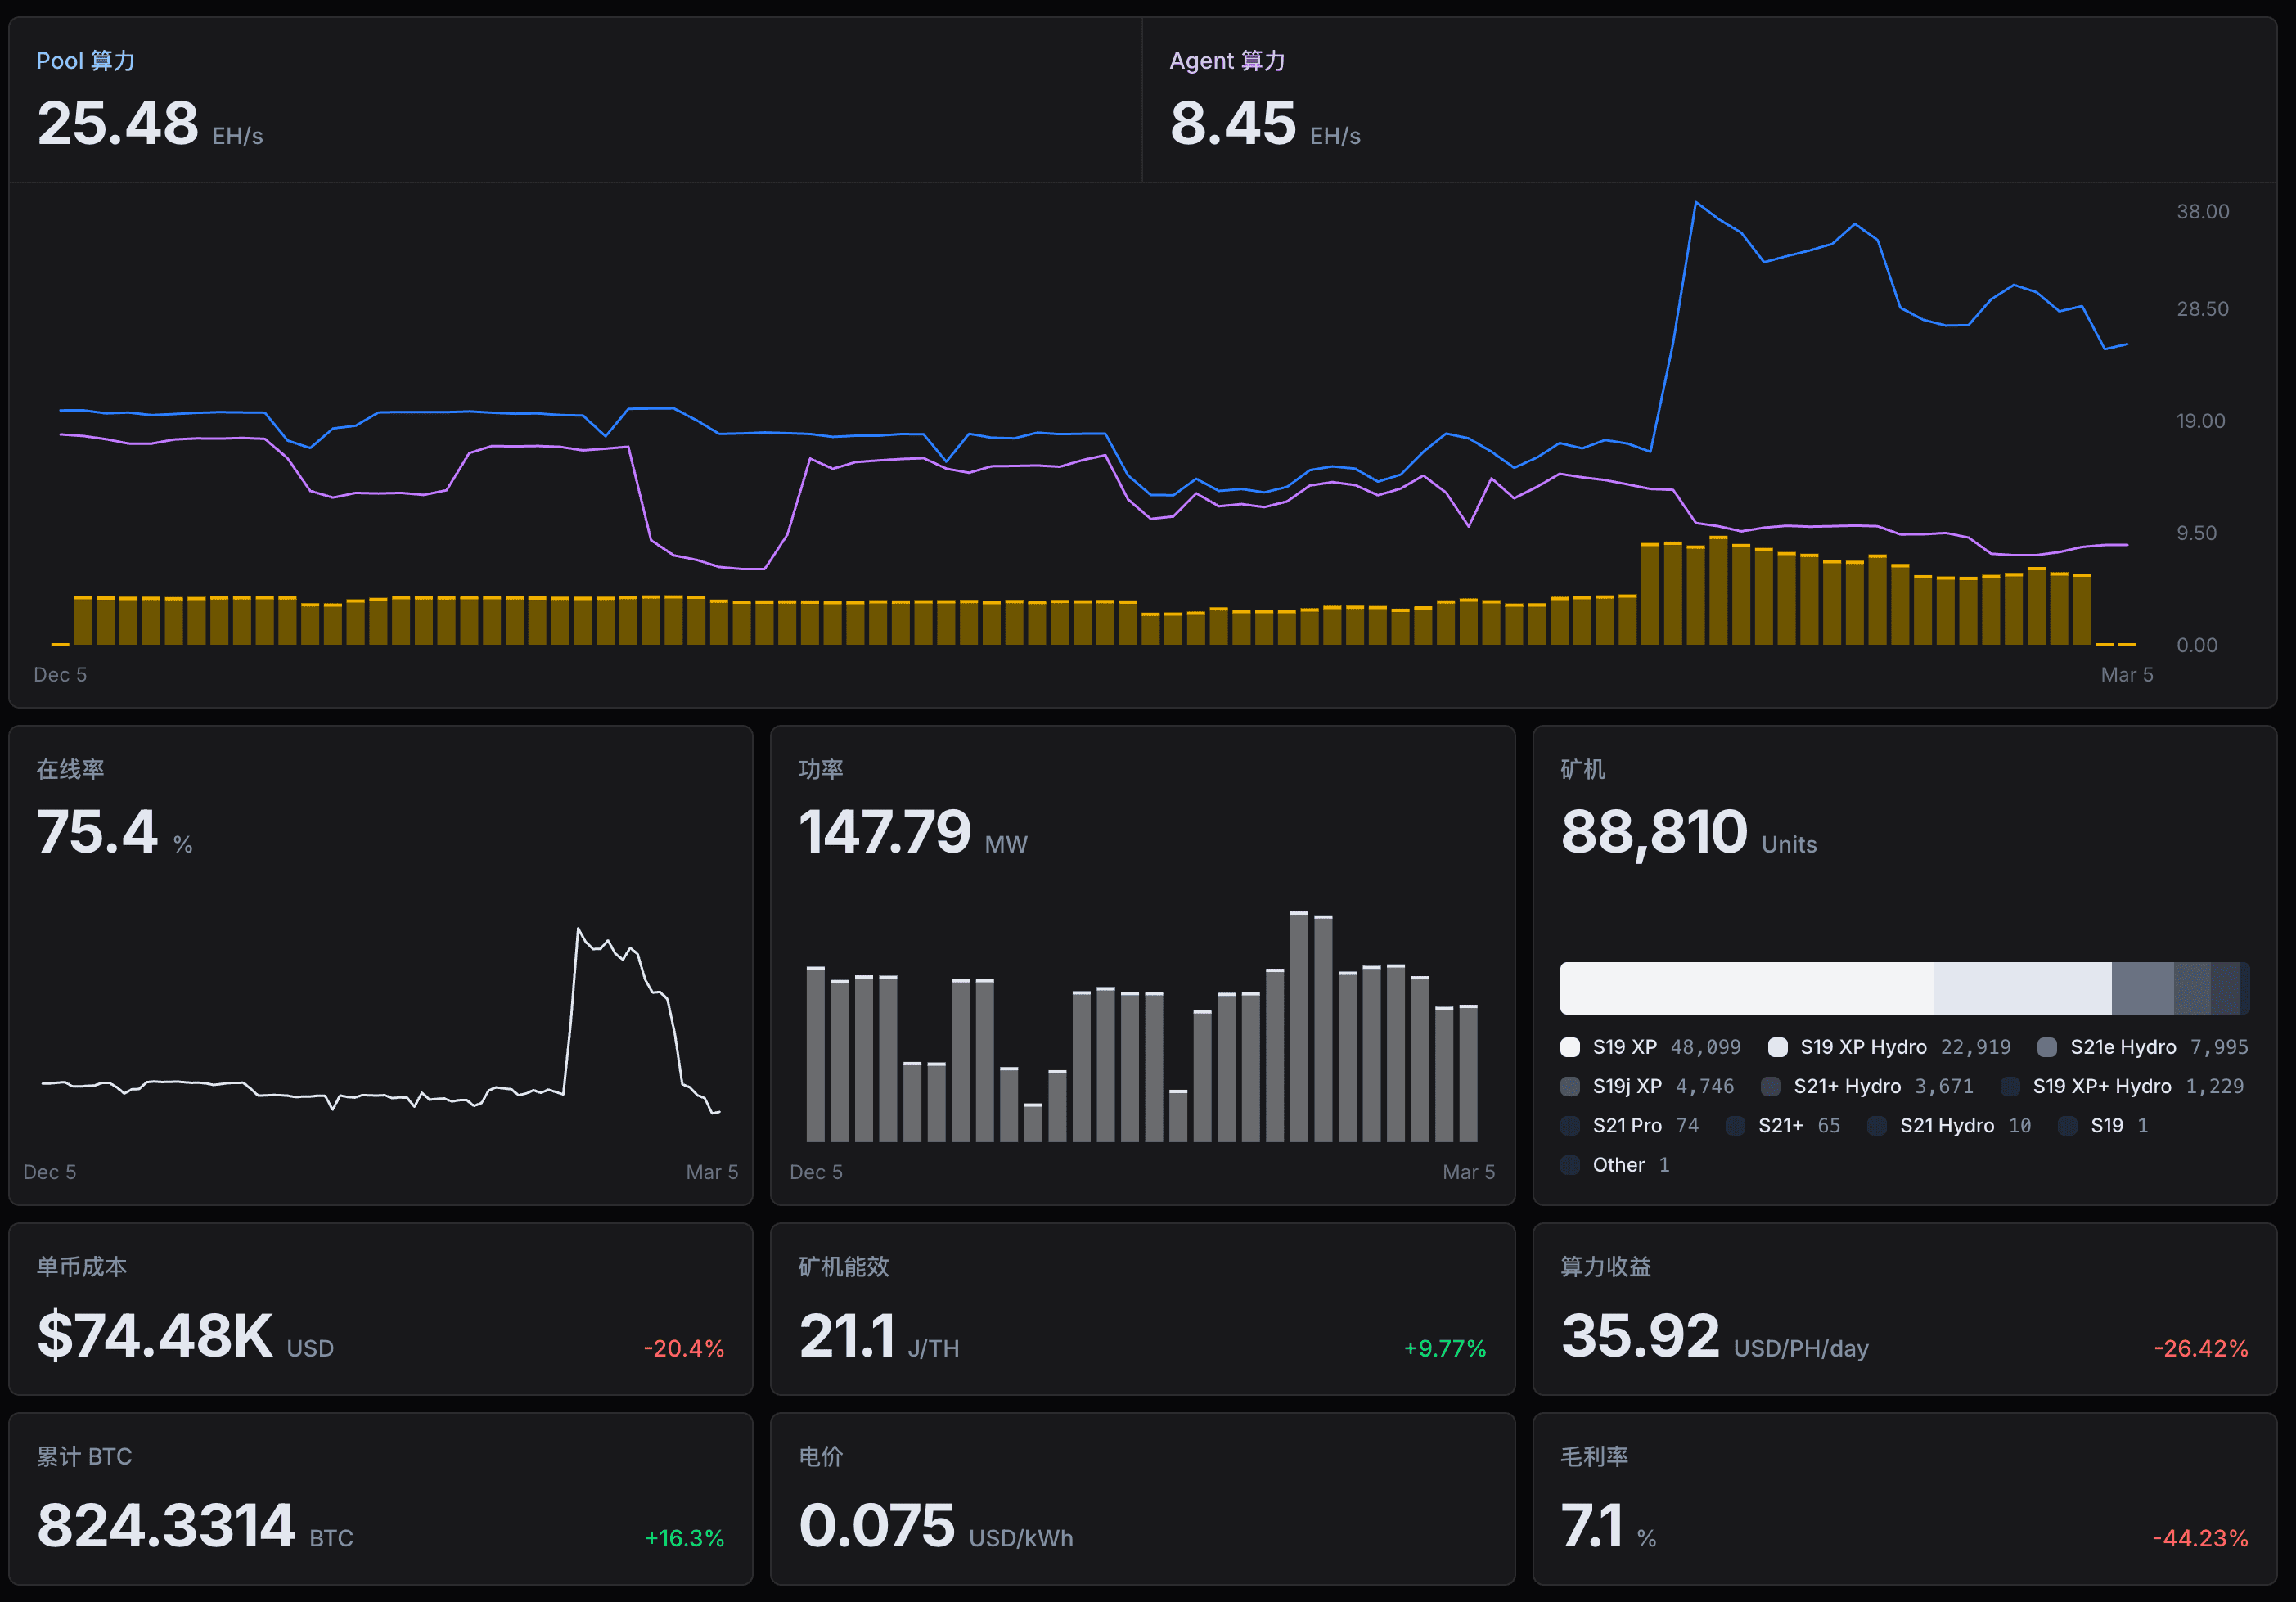Click the -20.4% indicator on 单币成本
The image size is (2296, 1602).
[x=684, y=1348]
